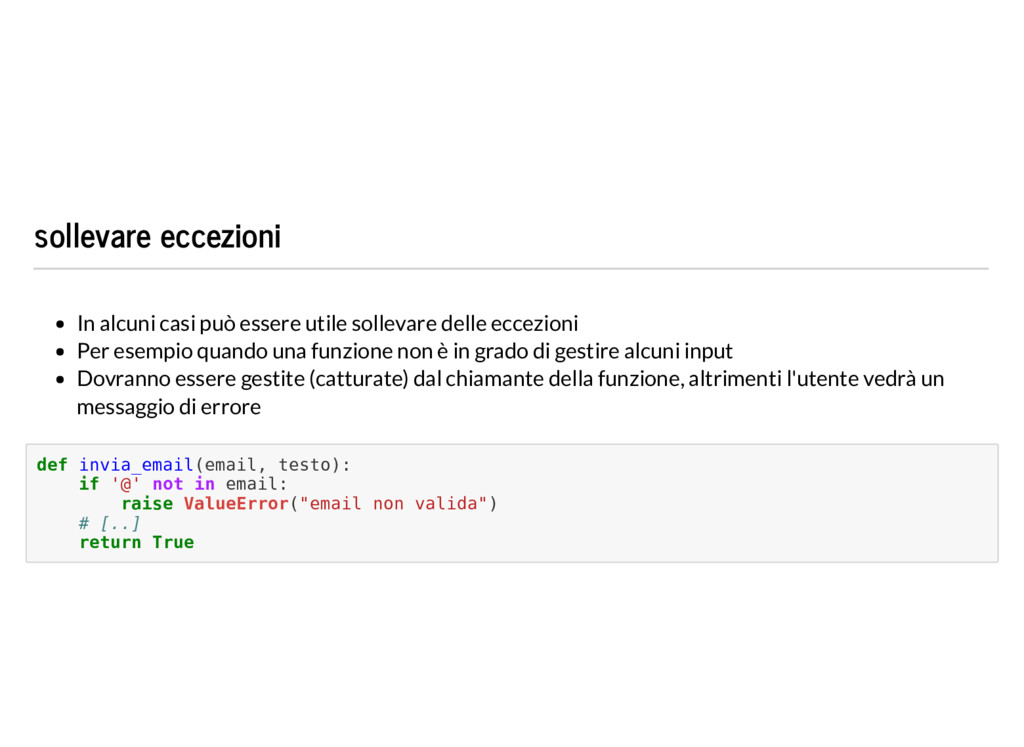This screenshot has height=747, width=1024.
Task: Click the "email non valida" string
Action: tap(393, 503)
